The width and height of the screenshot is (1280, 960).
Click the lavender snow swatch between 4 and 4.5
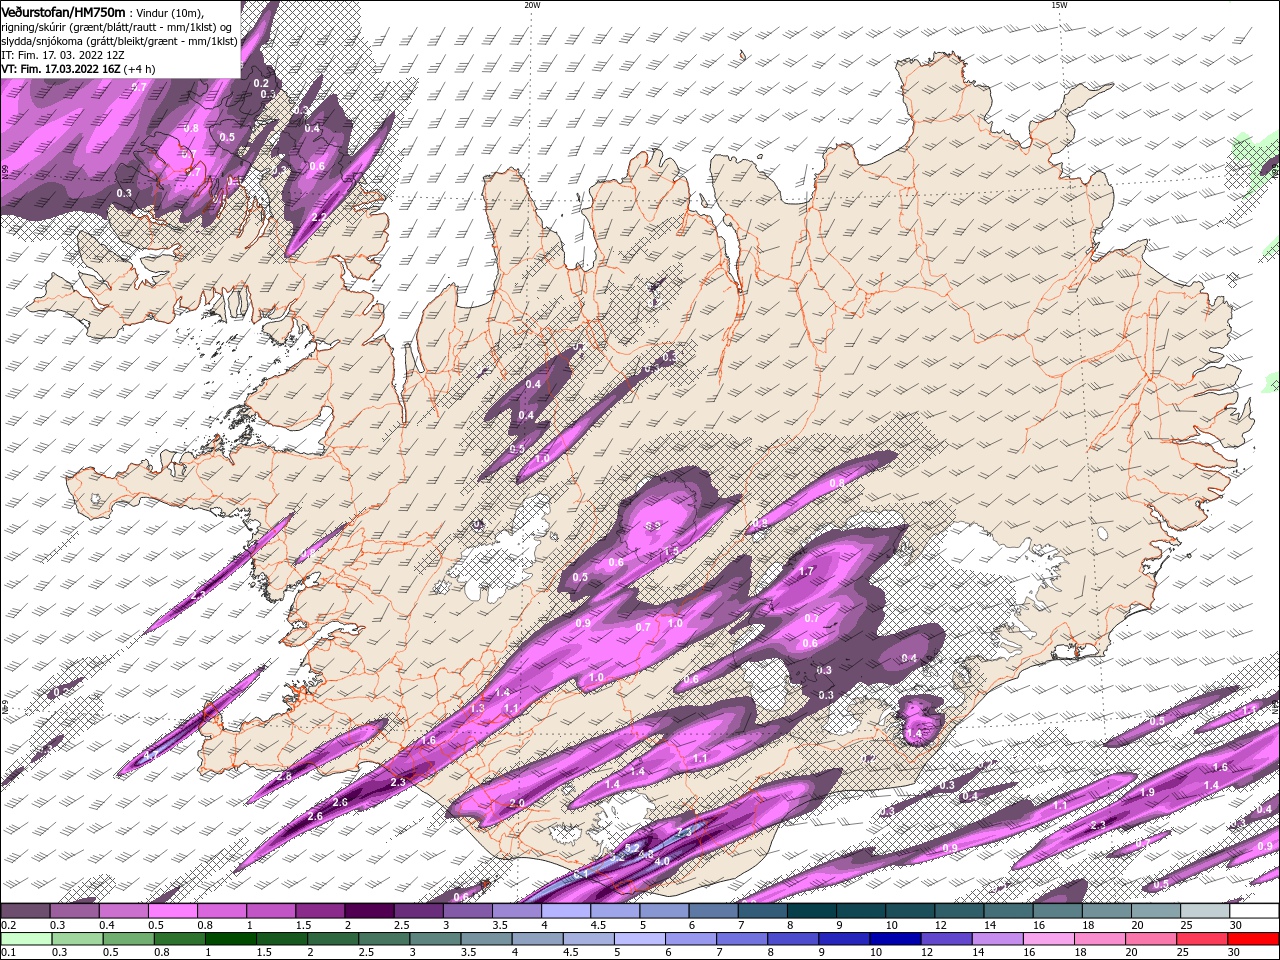click(566, 911)
